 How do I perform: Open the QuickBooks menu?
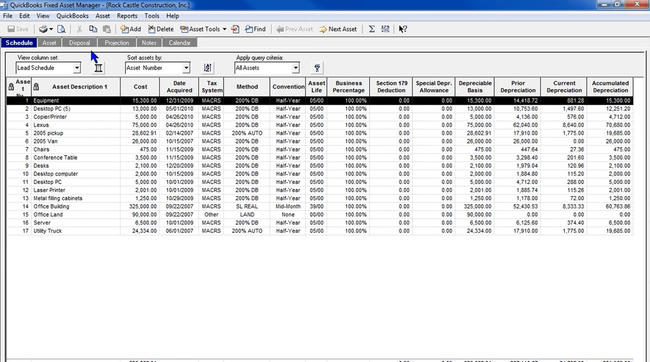pos(73,16)
